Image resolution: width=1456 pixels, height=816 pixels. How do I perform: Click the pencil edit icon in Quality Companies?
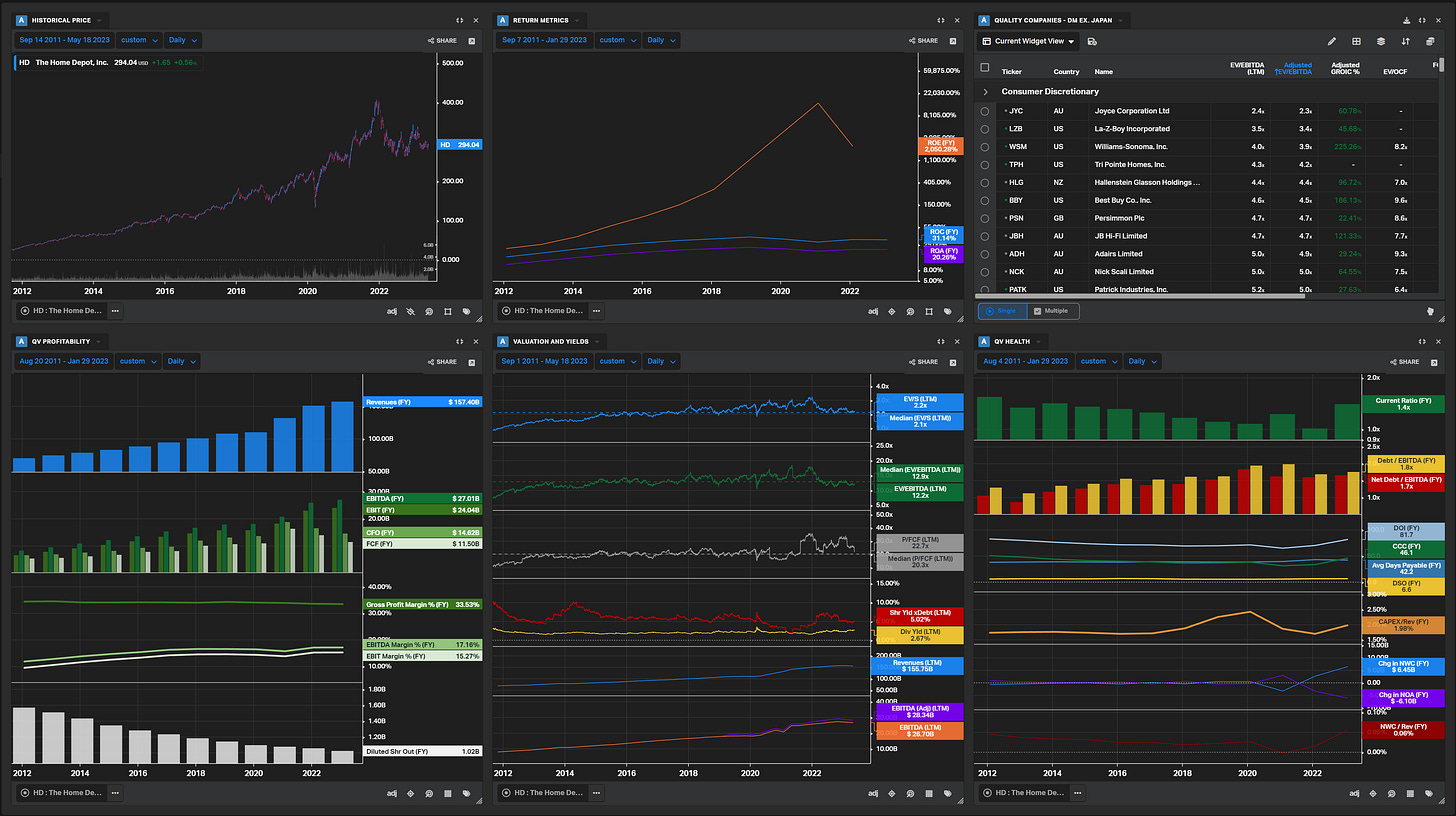(1331, 41)
